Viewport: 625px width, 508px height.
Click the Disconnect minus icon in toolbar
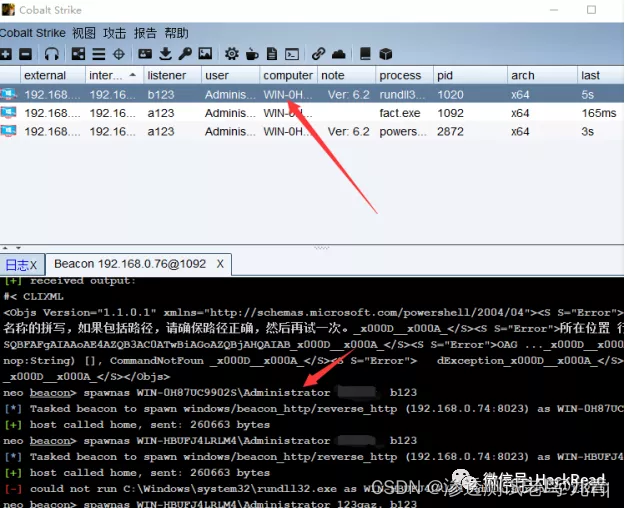click(x=25, y=53)
